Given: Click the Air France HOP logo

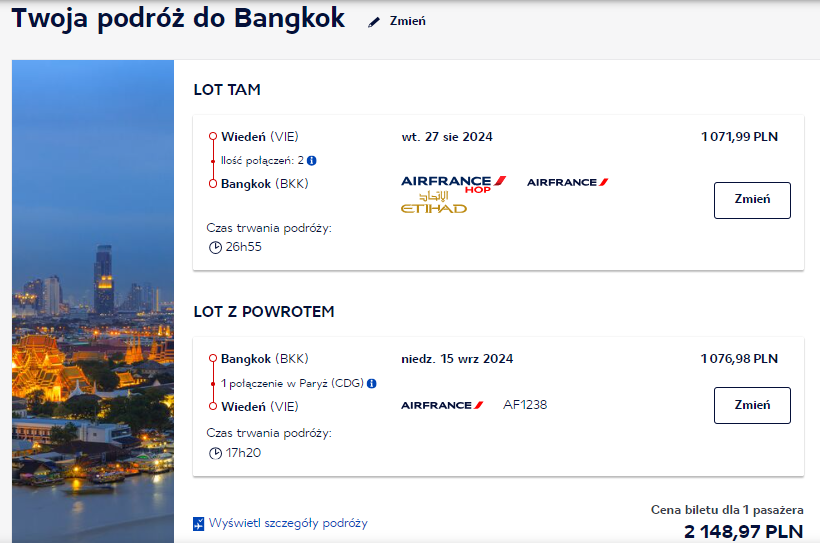Looking at the screenshot, I should click(453, 184).
